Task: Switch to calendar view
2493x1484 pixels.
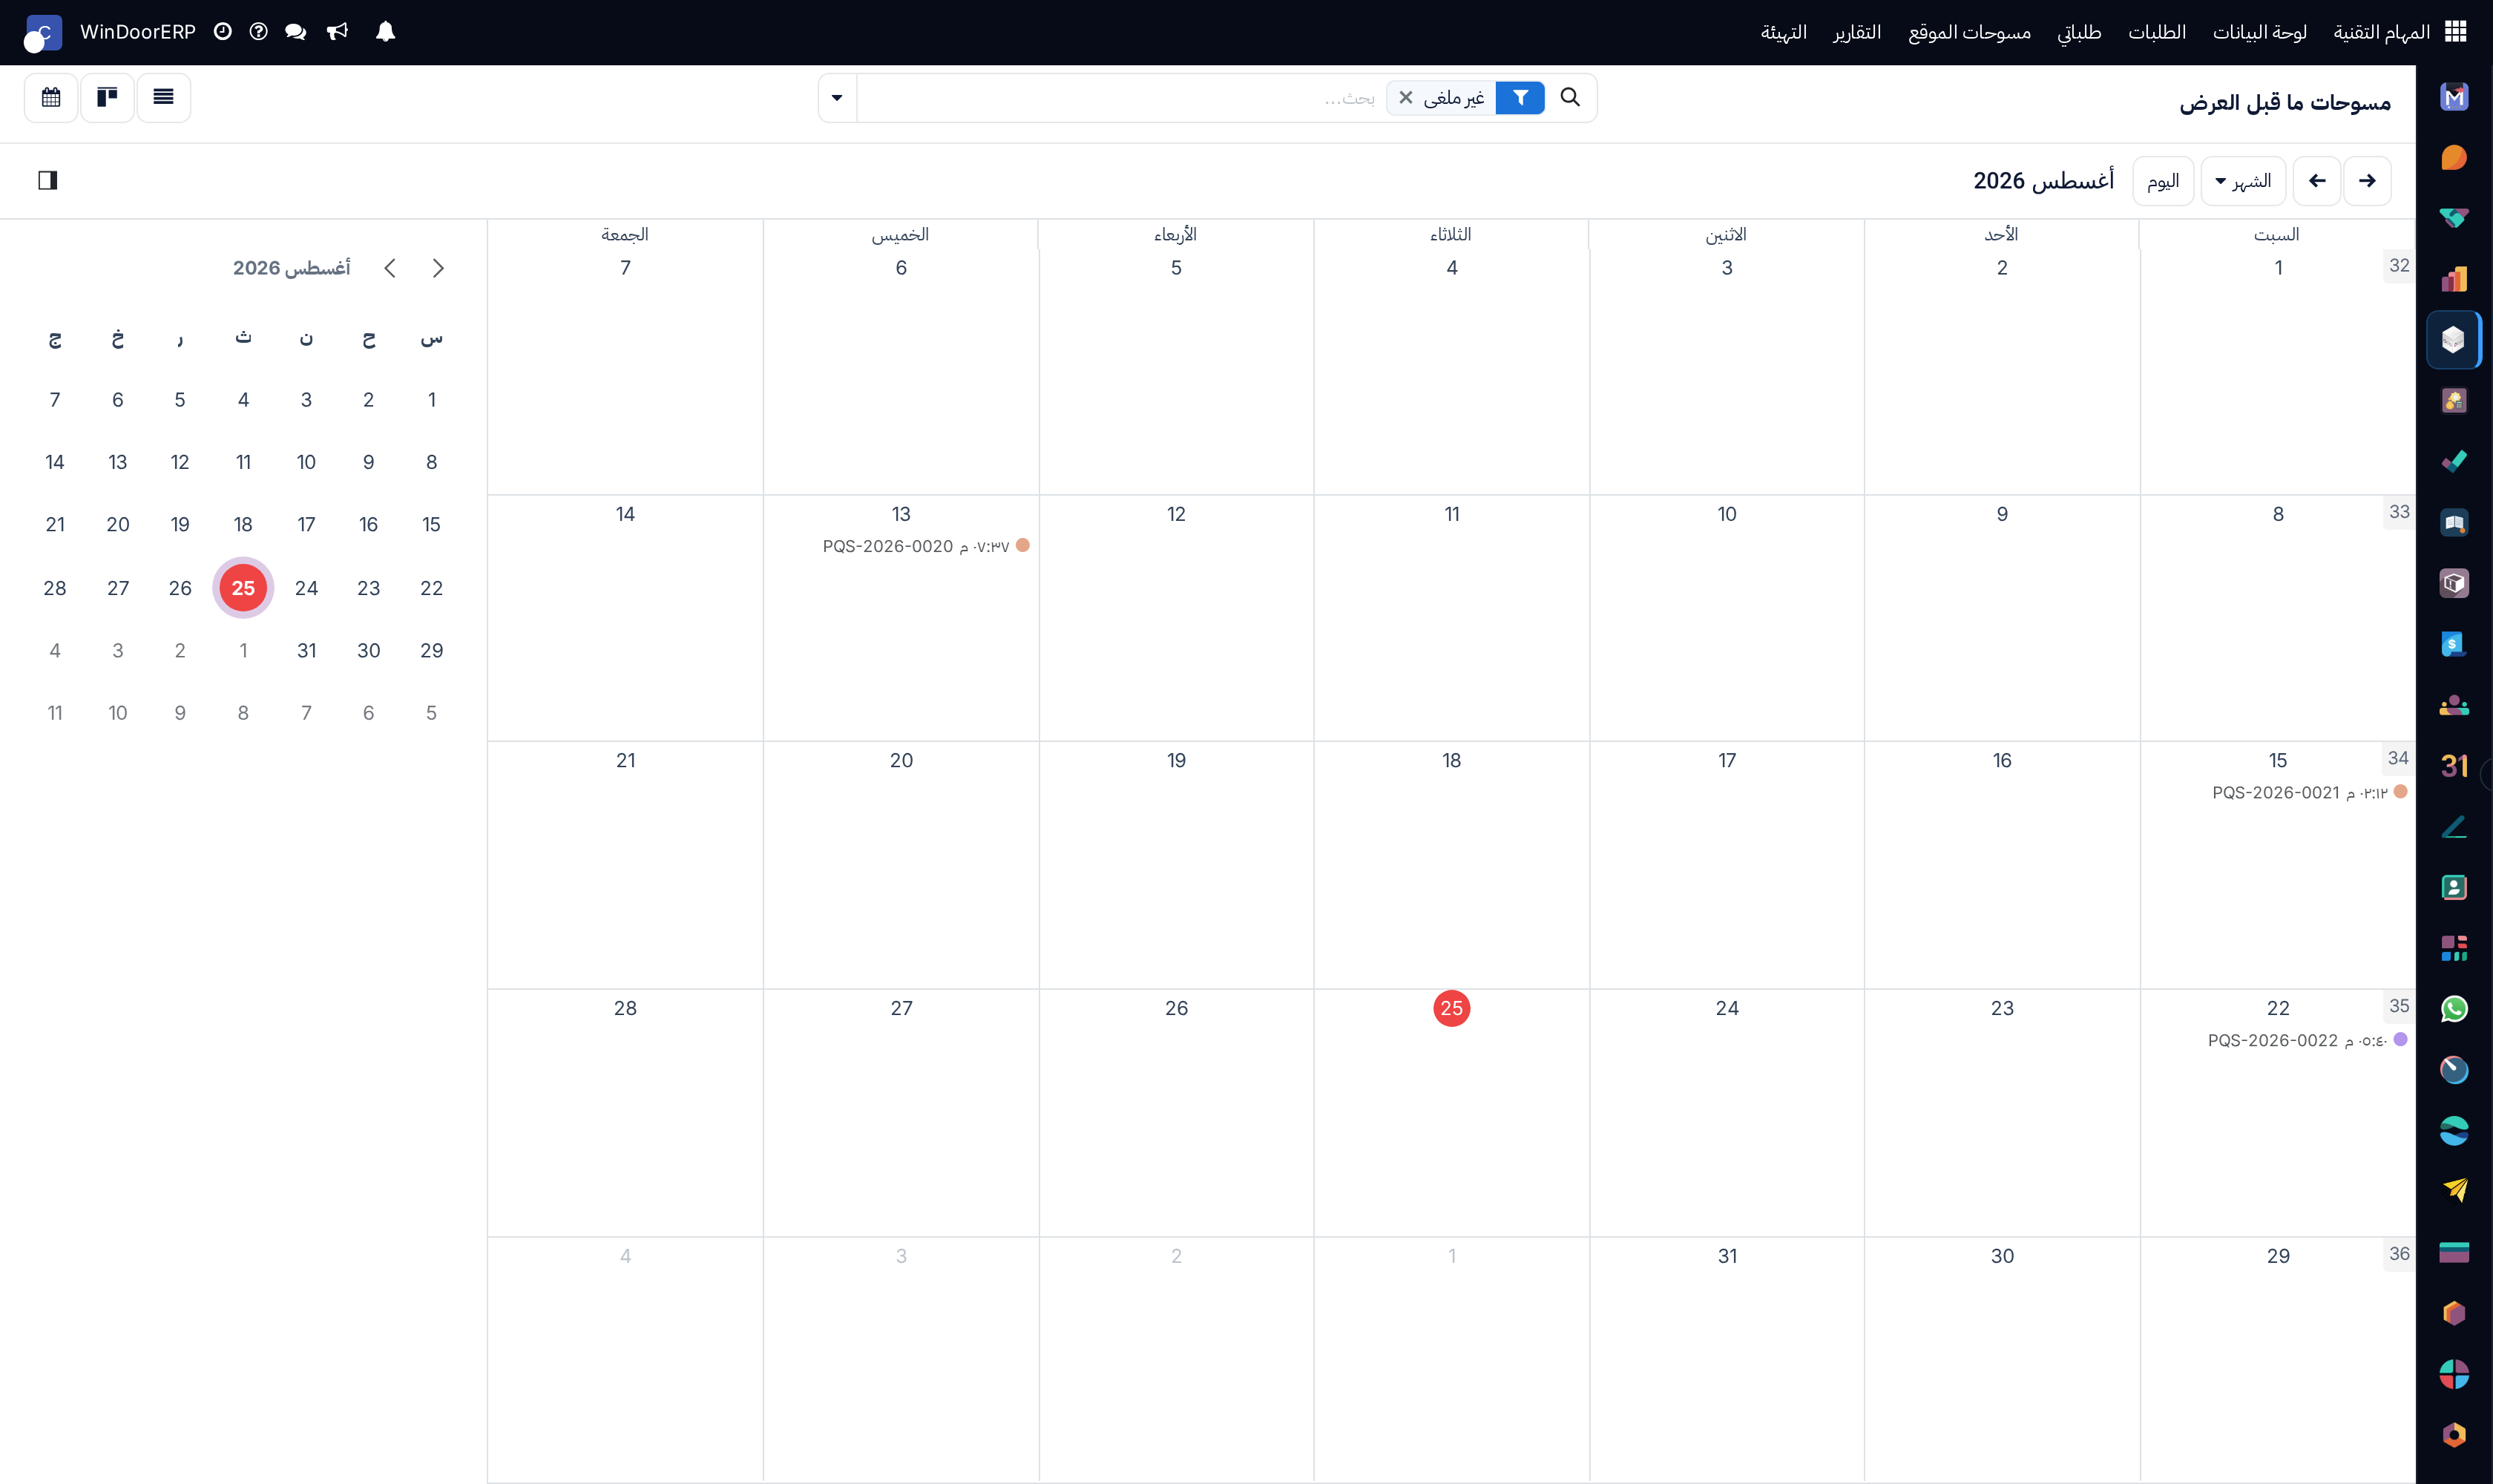Action: coord(51,97)
